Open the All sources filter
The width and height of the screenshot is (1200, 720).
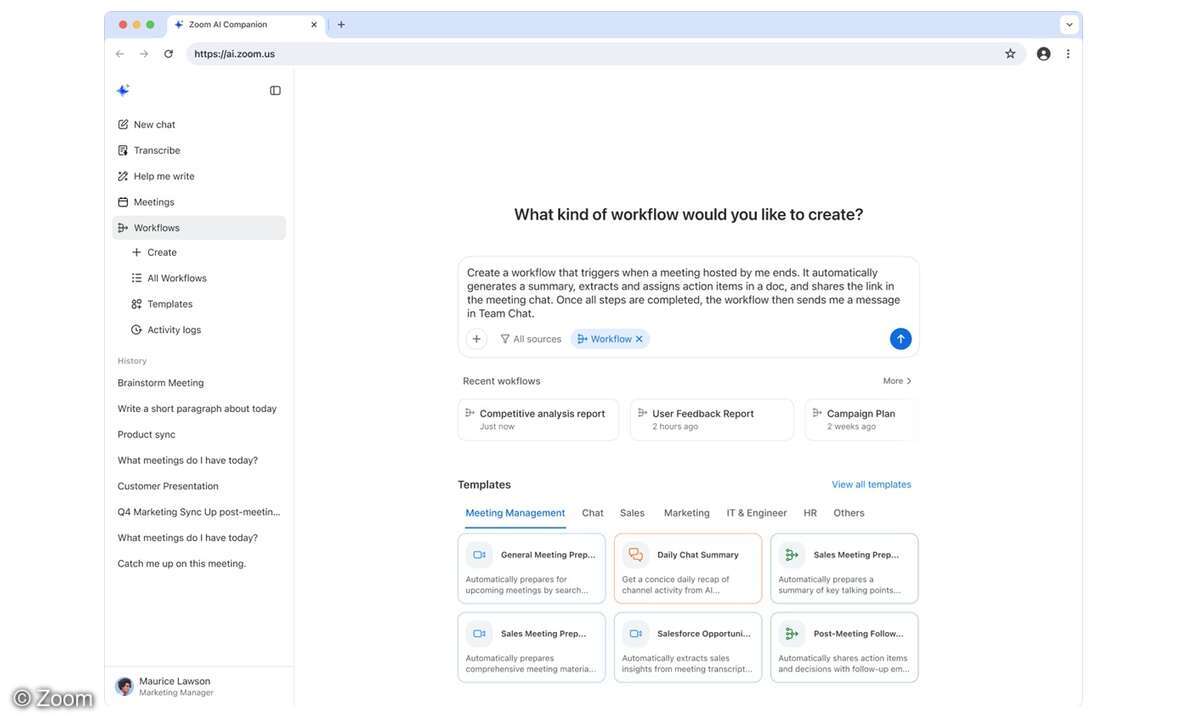coord(531,339)
